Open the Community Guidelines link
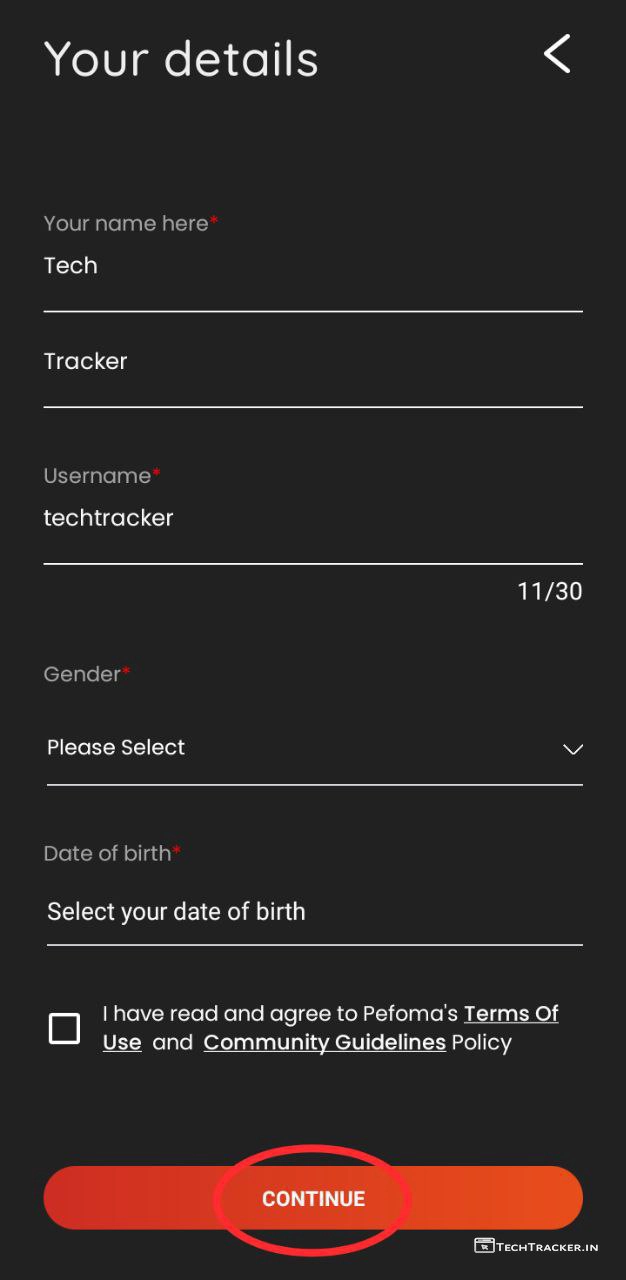The image size is (626, 1280). (324, 1042)
